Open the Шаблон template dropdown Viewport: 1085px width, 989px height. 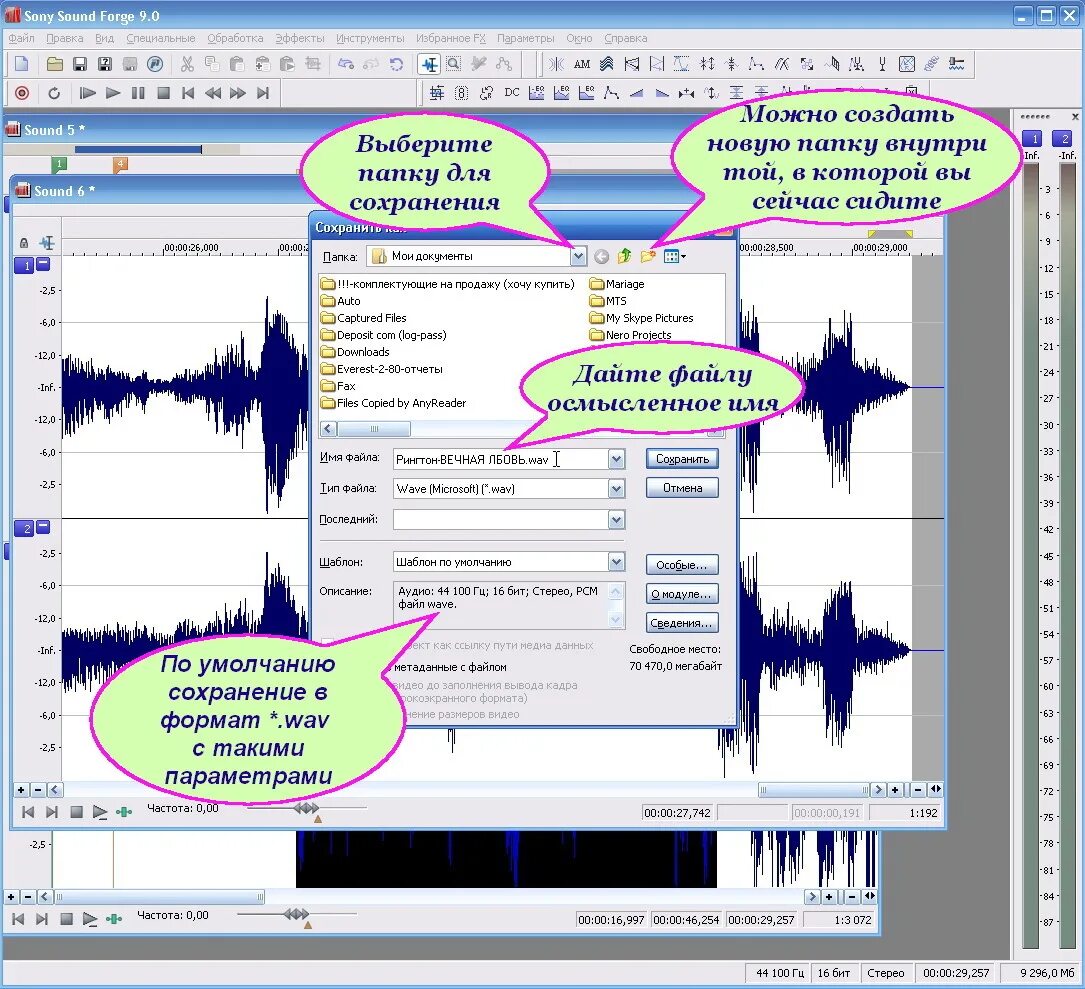pos(617,561)
